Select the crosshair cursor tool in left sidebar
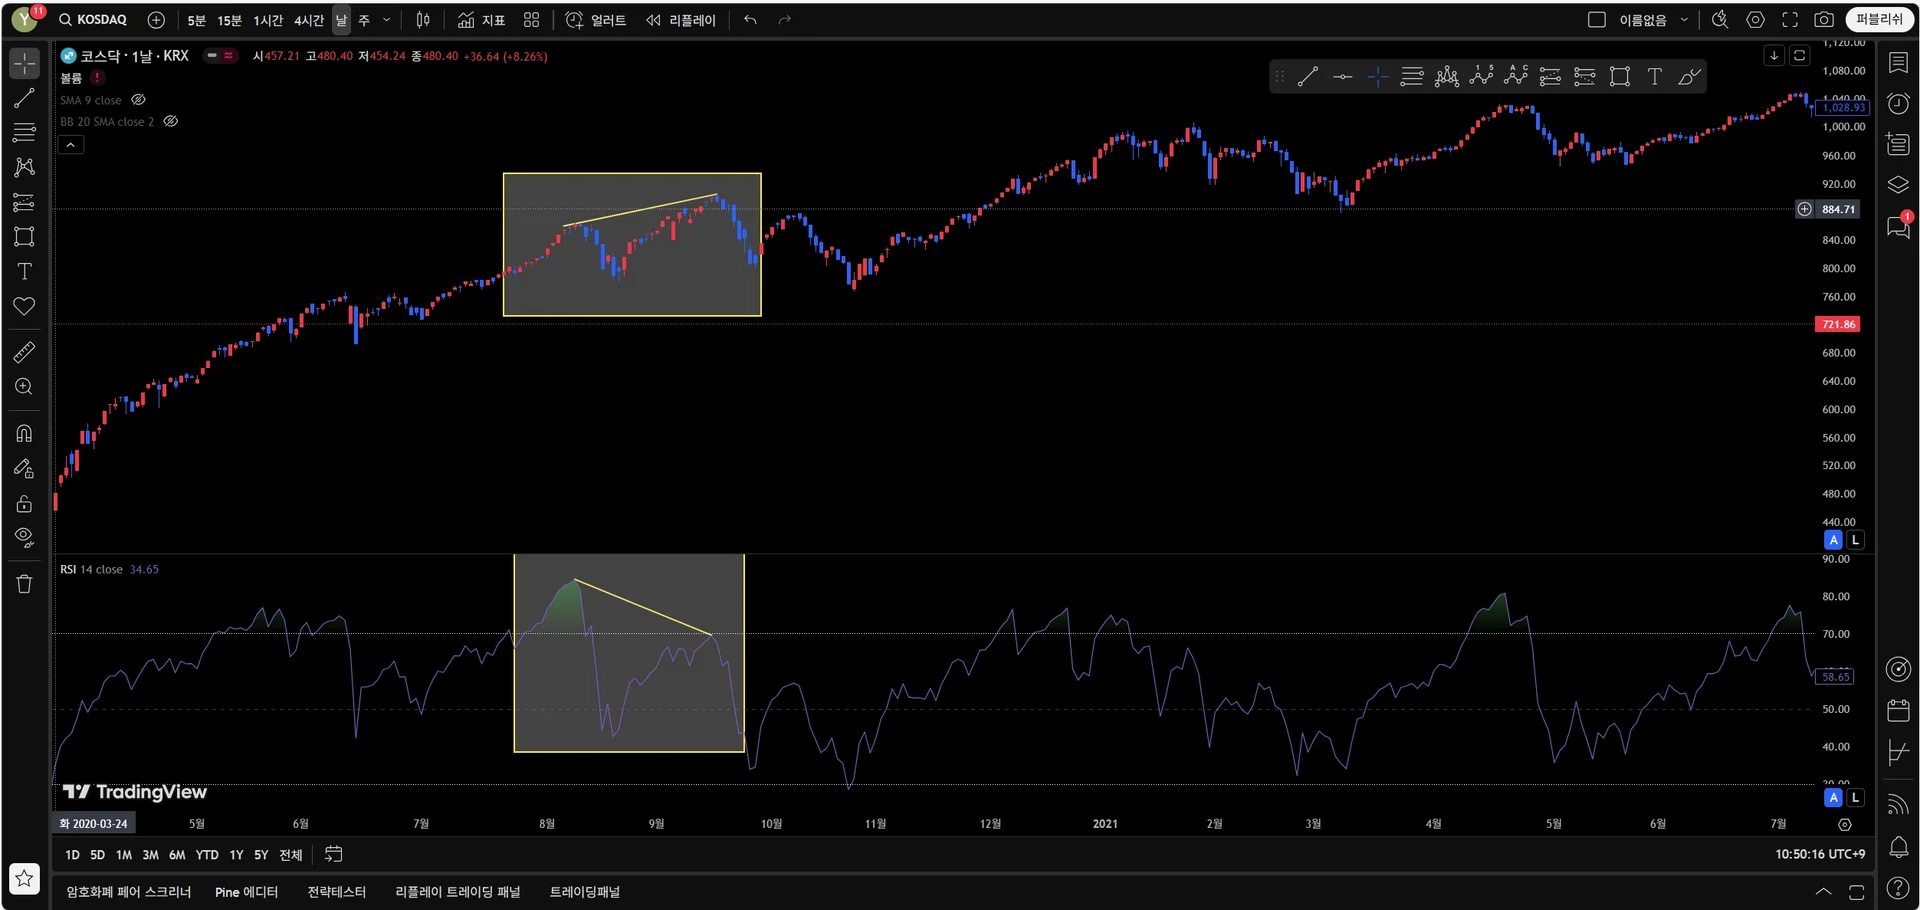This screenshot has width=1920, height=910. (x=24, y=63)
